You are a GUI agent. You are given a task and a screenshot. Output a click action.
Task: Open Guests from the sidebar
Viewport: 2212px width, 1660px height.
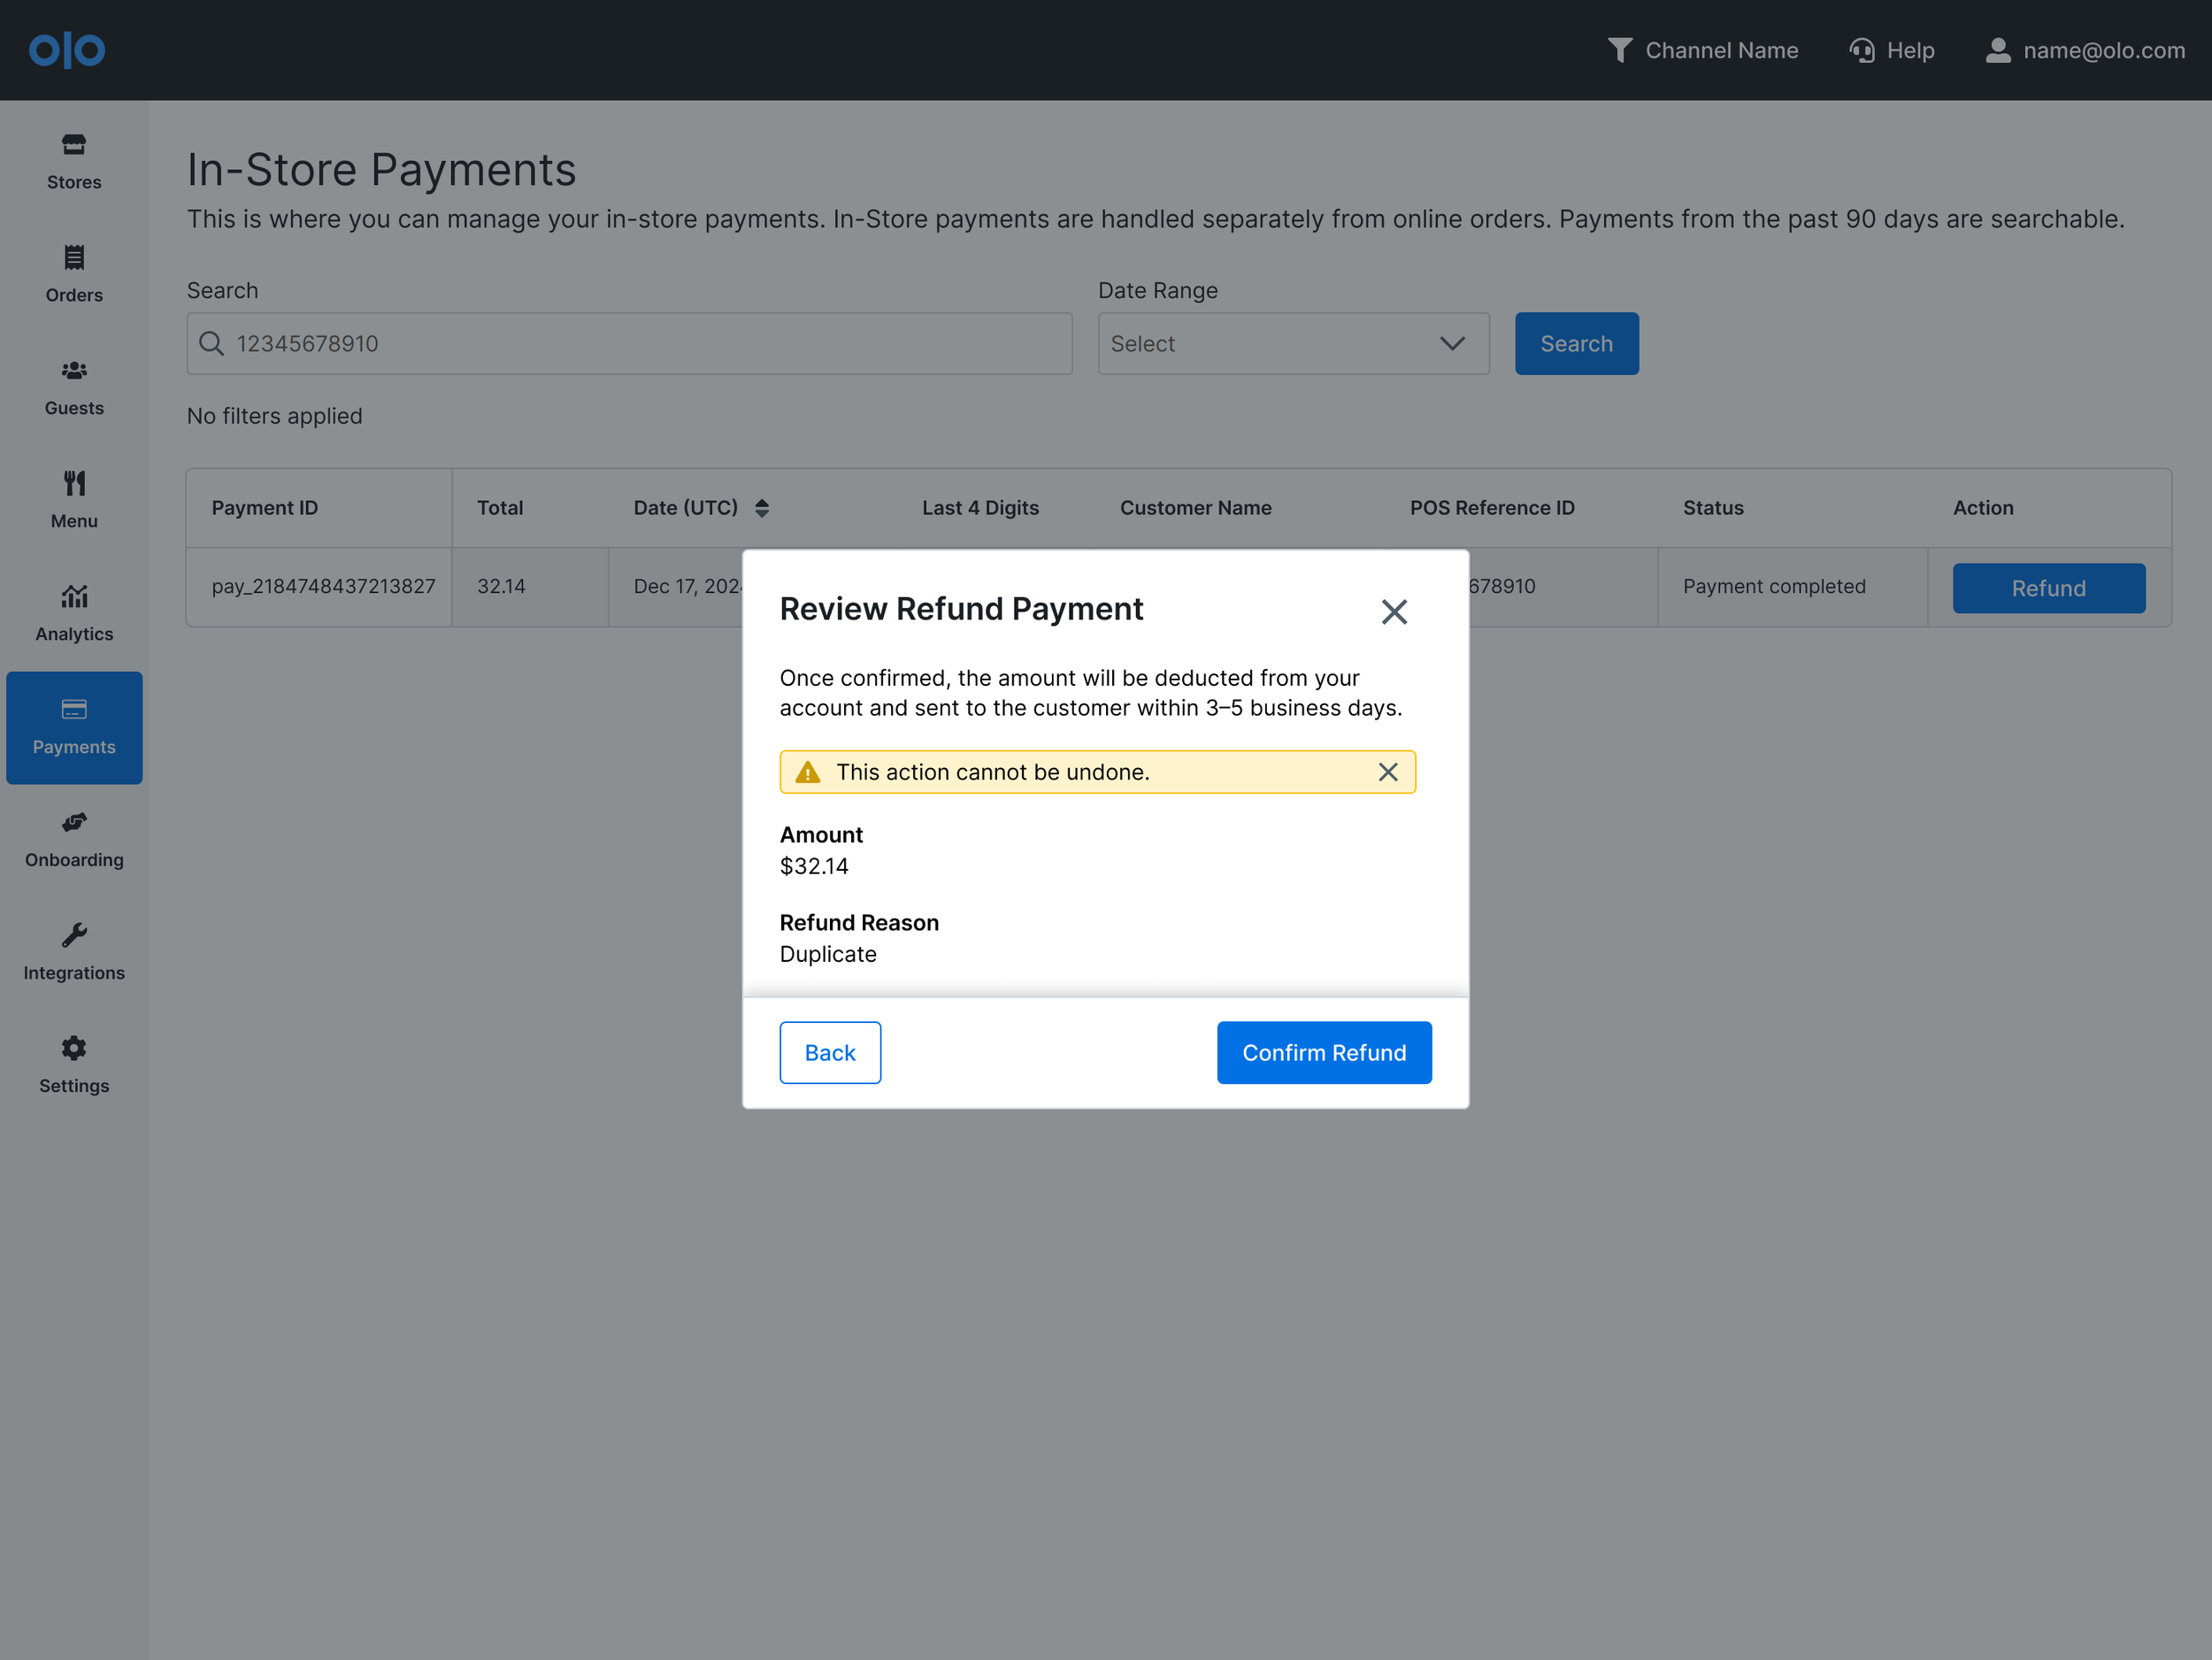coord(74,371)
